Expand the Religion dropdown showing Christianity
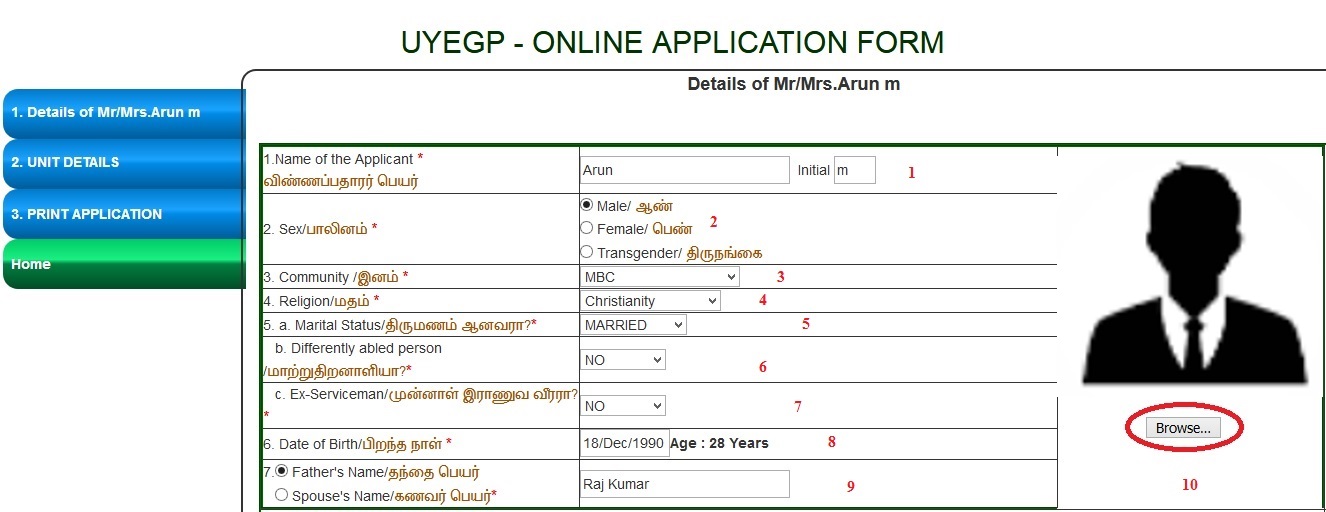The image size is (1326, 512). click(650, 301)
